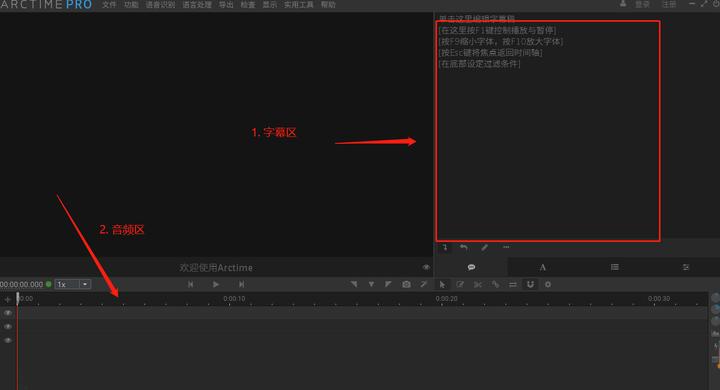Click the diagonal pen icon next to camera
The height and width of the screenshot is (390, 720).
(x=423, y=284)
